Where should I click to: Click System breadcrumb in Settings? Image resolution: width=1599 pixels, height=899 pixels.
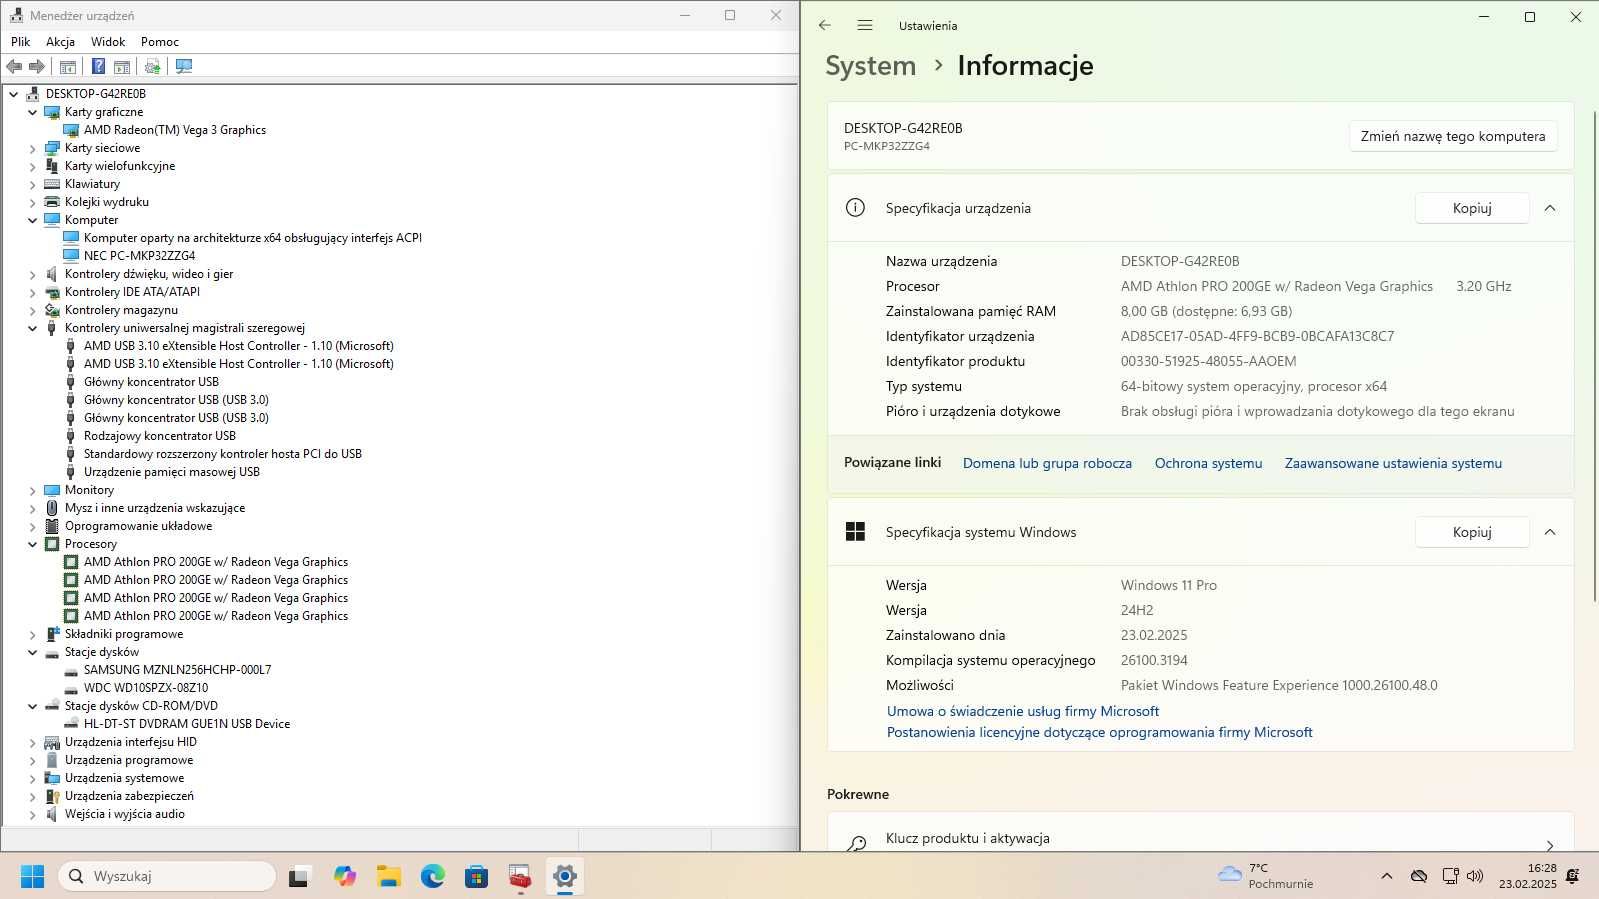(x=870, y=66)
